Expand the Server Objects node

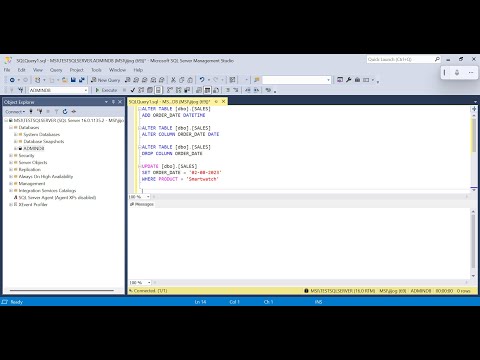(11, 162)
